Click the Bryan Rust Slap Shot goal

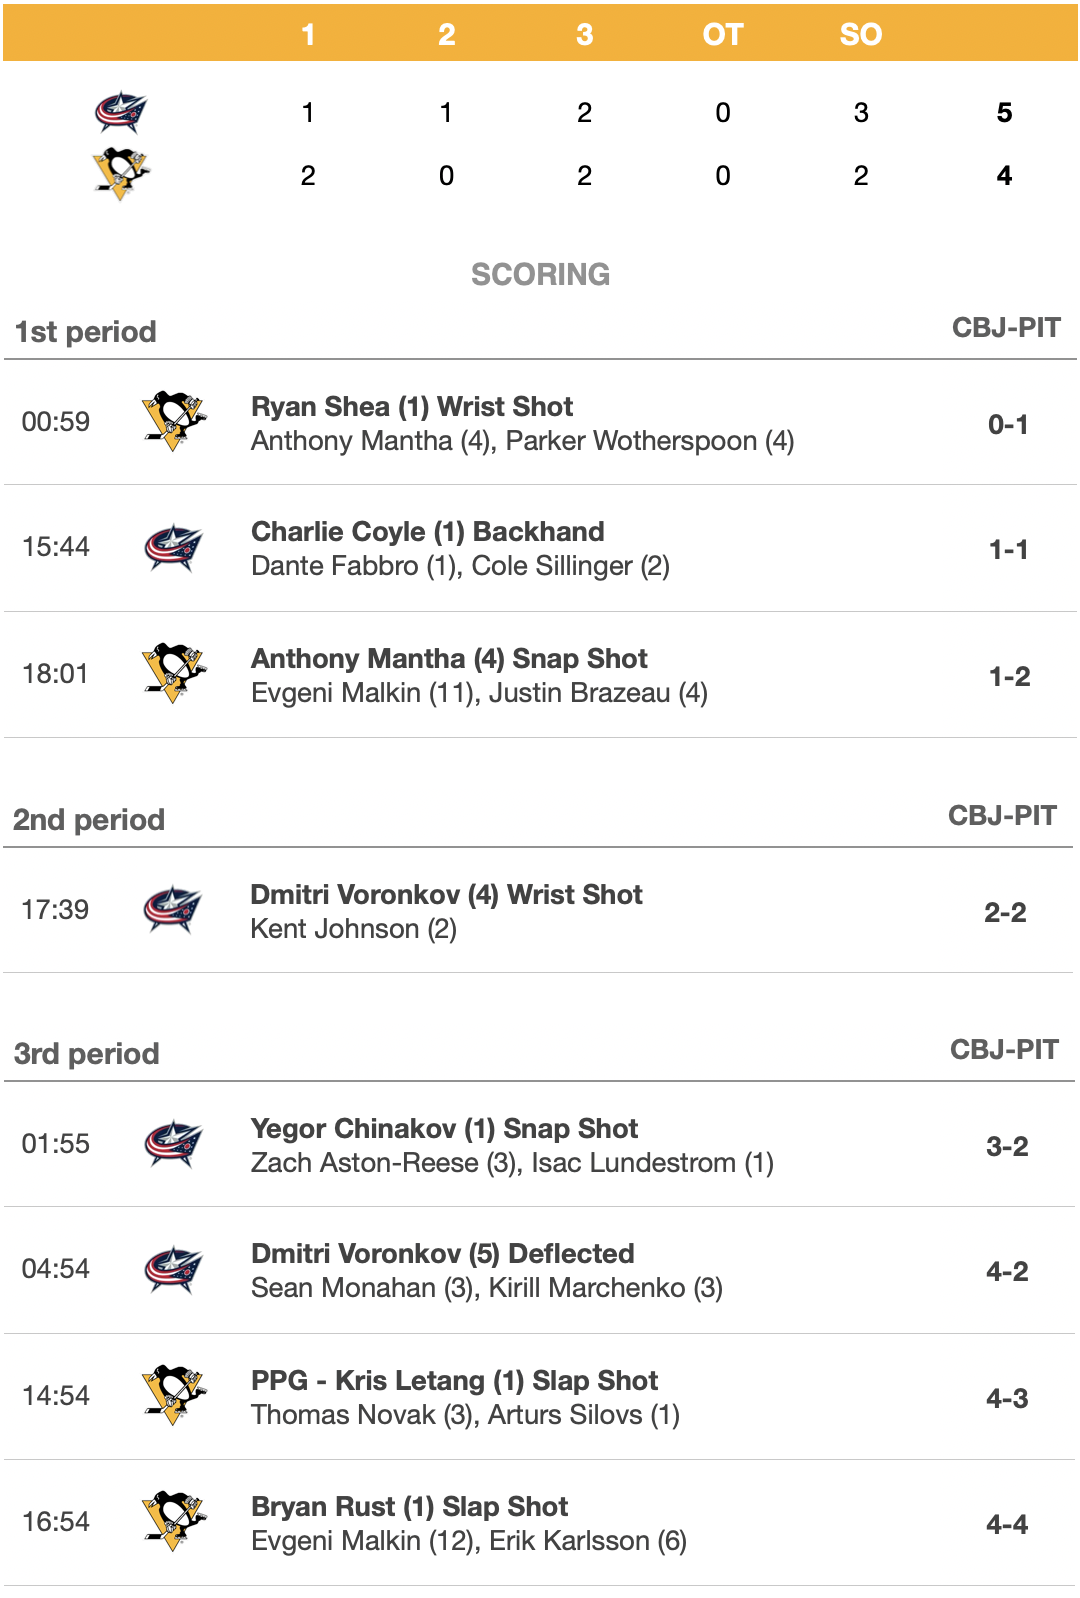click(410, 1507)
